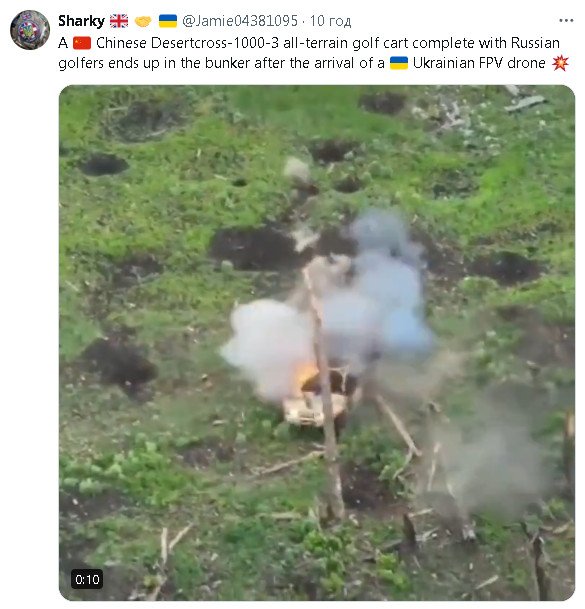Viewport: 585px width, 609px height.
Task: Open the Sharky display name link
Action: (81, 21)
